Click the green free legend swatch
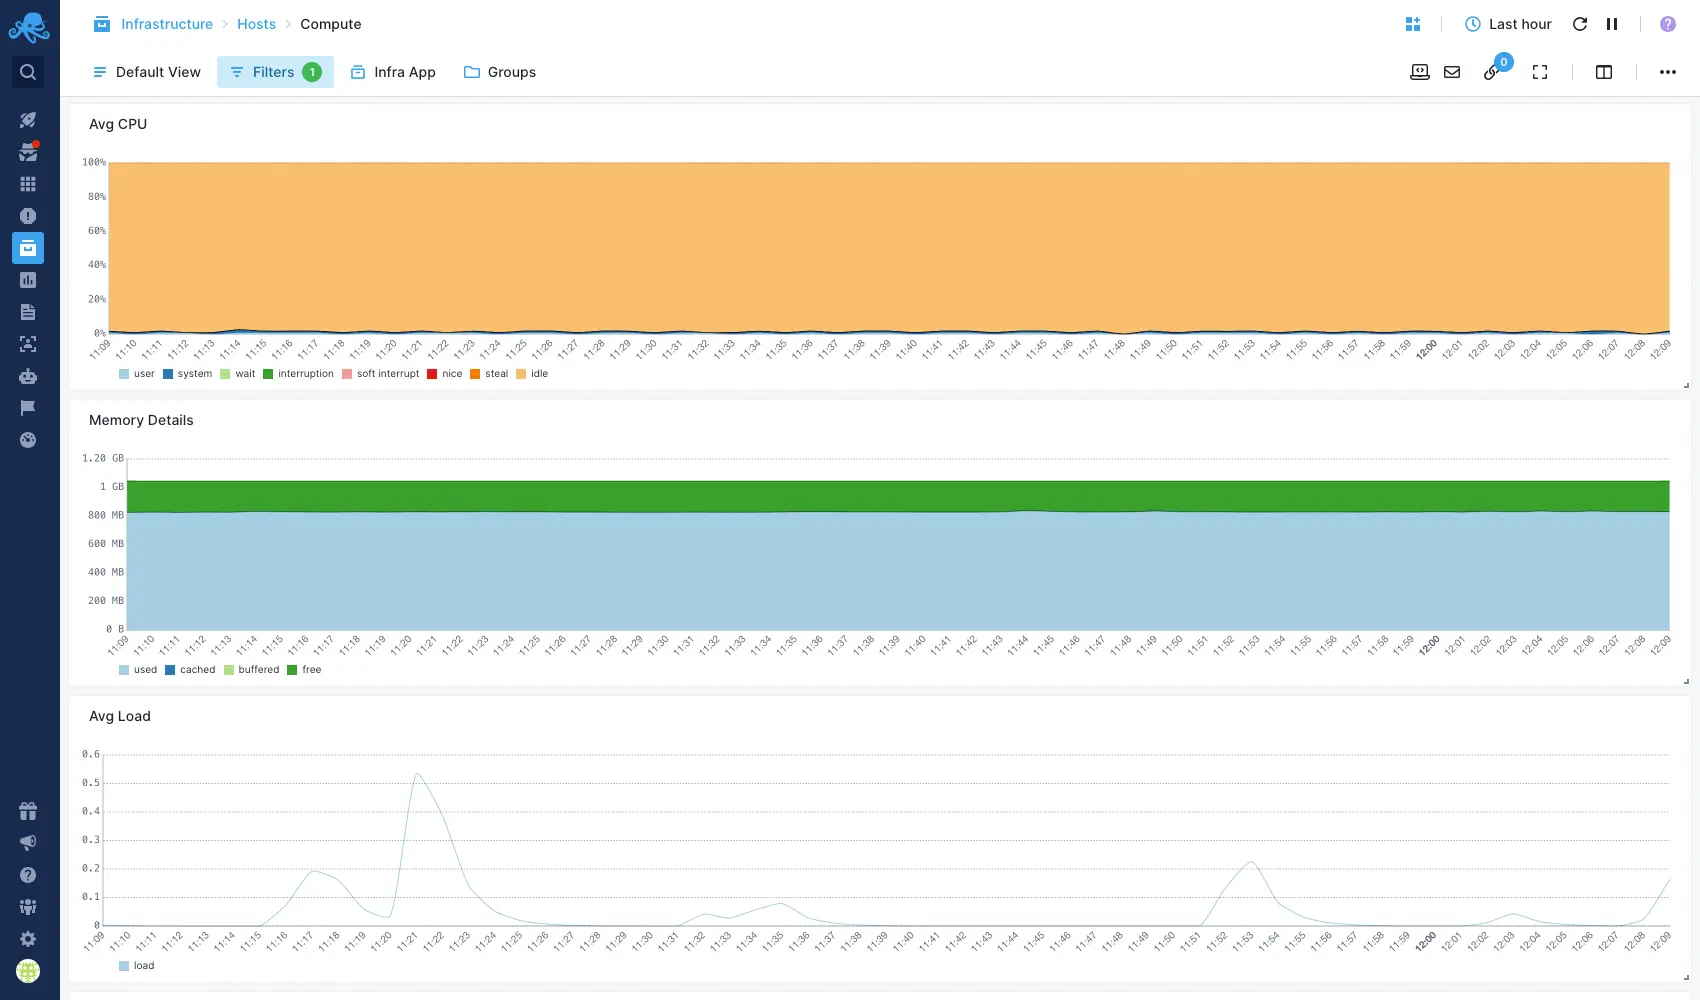Viewport: 1700px width, 1000px height. click(x=292, y=670)
